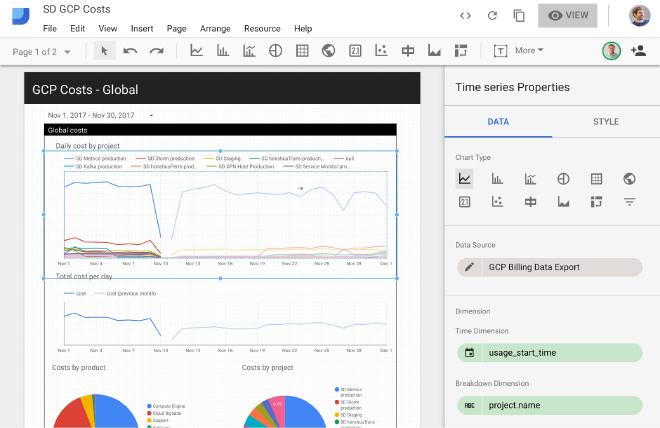The height and width of the screenshot is (428, 660).
Task: Insert a pivot table from toolbar
Action: click(461, 51)
